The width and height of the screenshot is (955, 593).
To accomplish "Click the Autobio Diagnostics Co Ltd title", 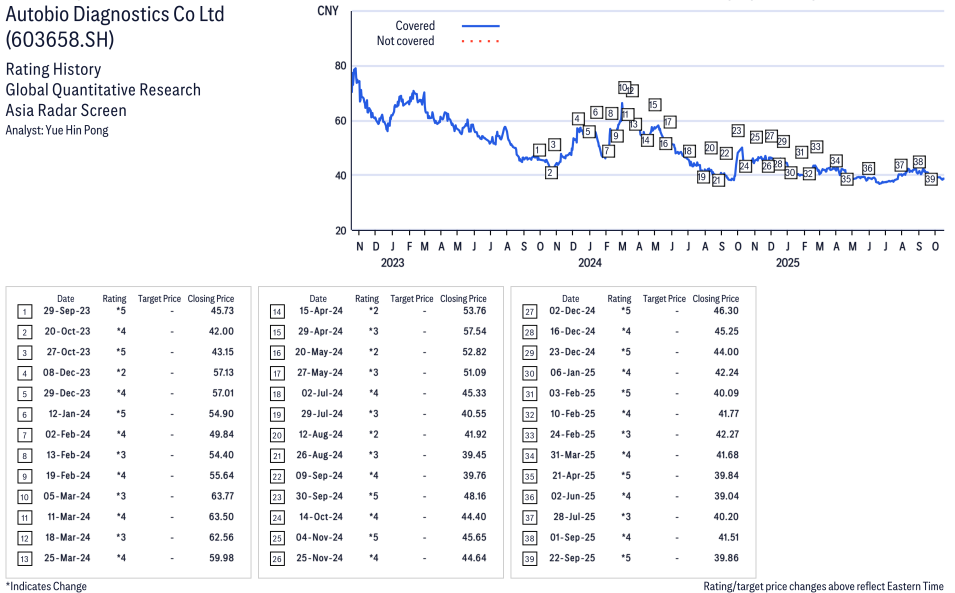I will (115, 15).
